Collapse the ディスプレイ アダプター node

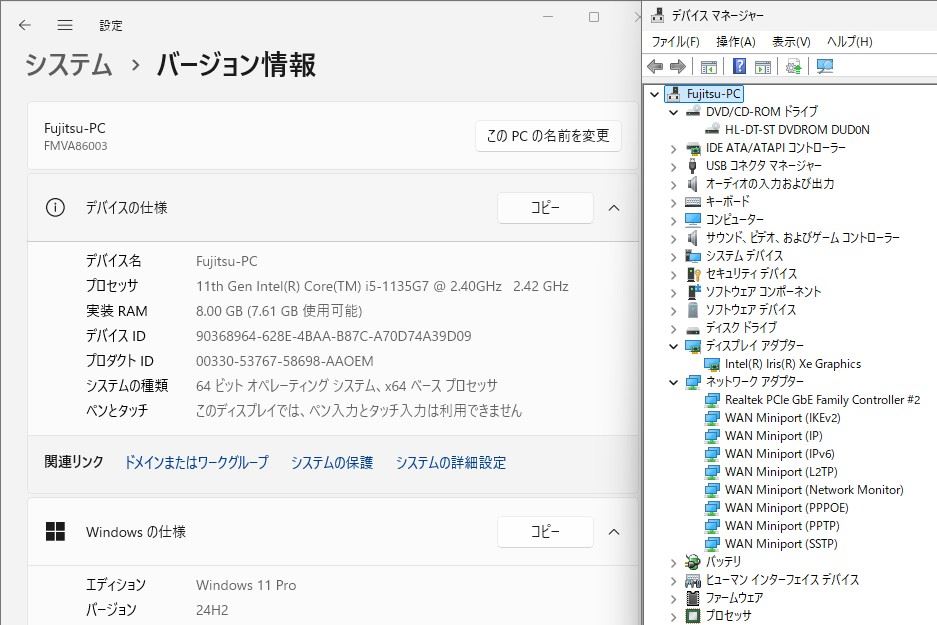(x=673, y=346)
